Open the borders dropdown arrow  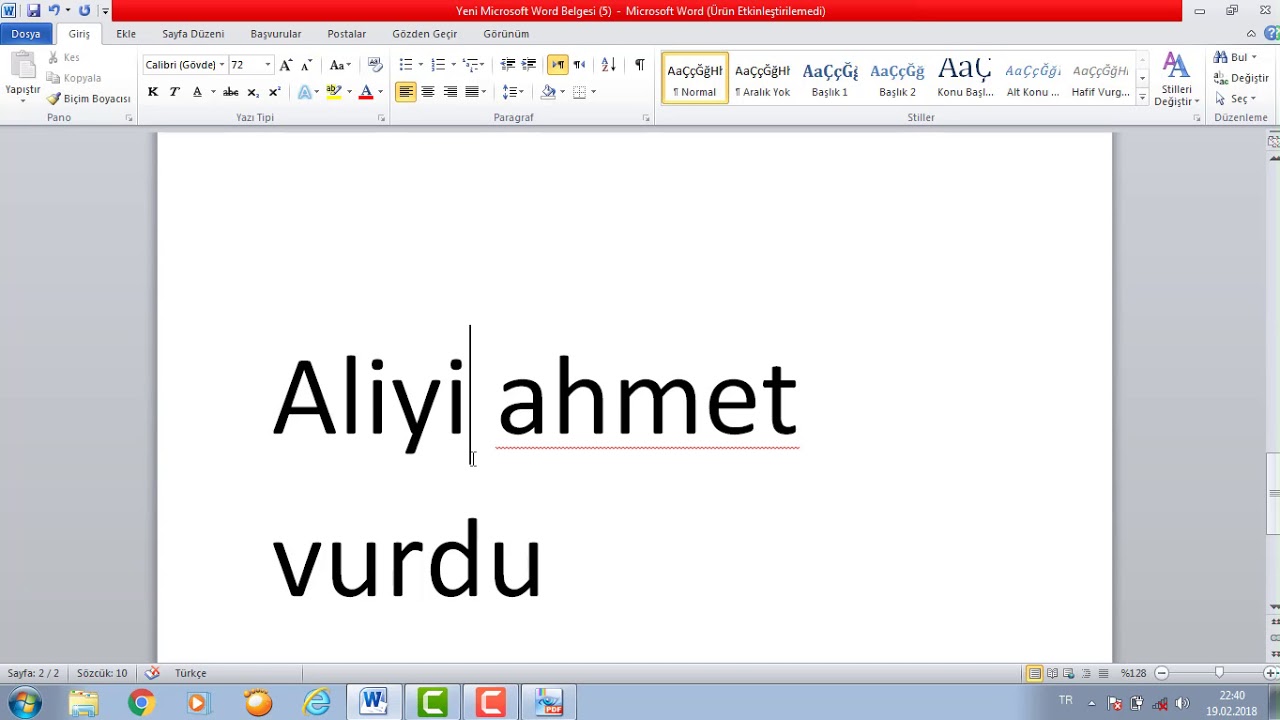coord(593,92)
